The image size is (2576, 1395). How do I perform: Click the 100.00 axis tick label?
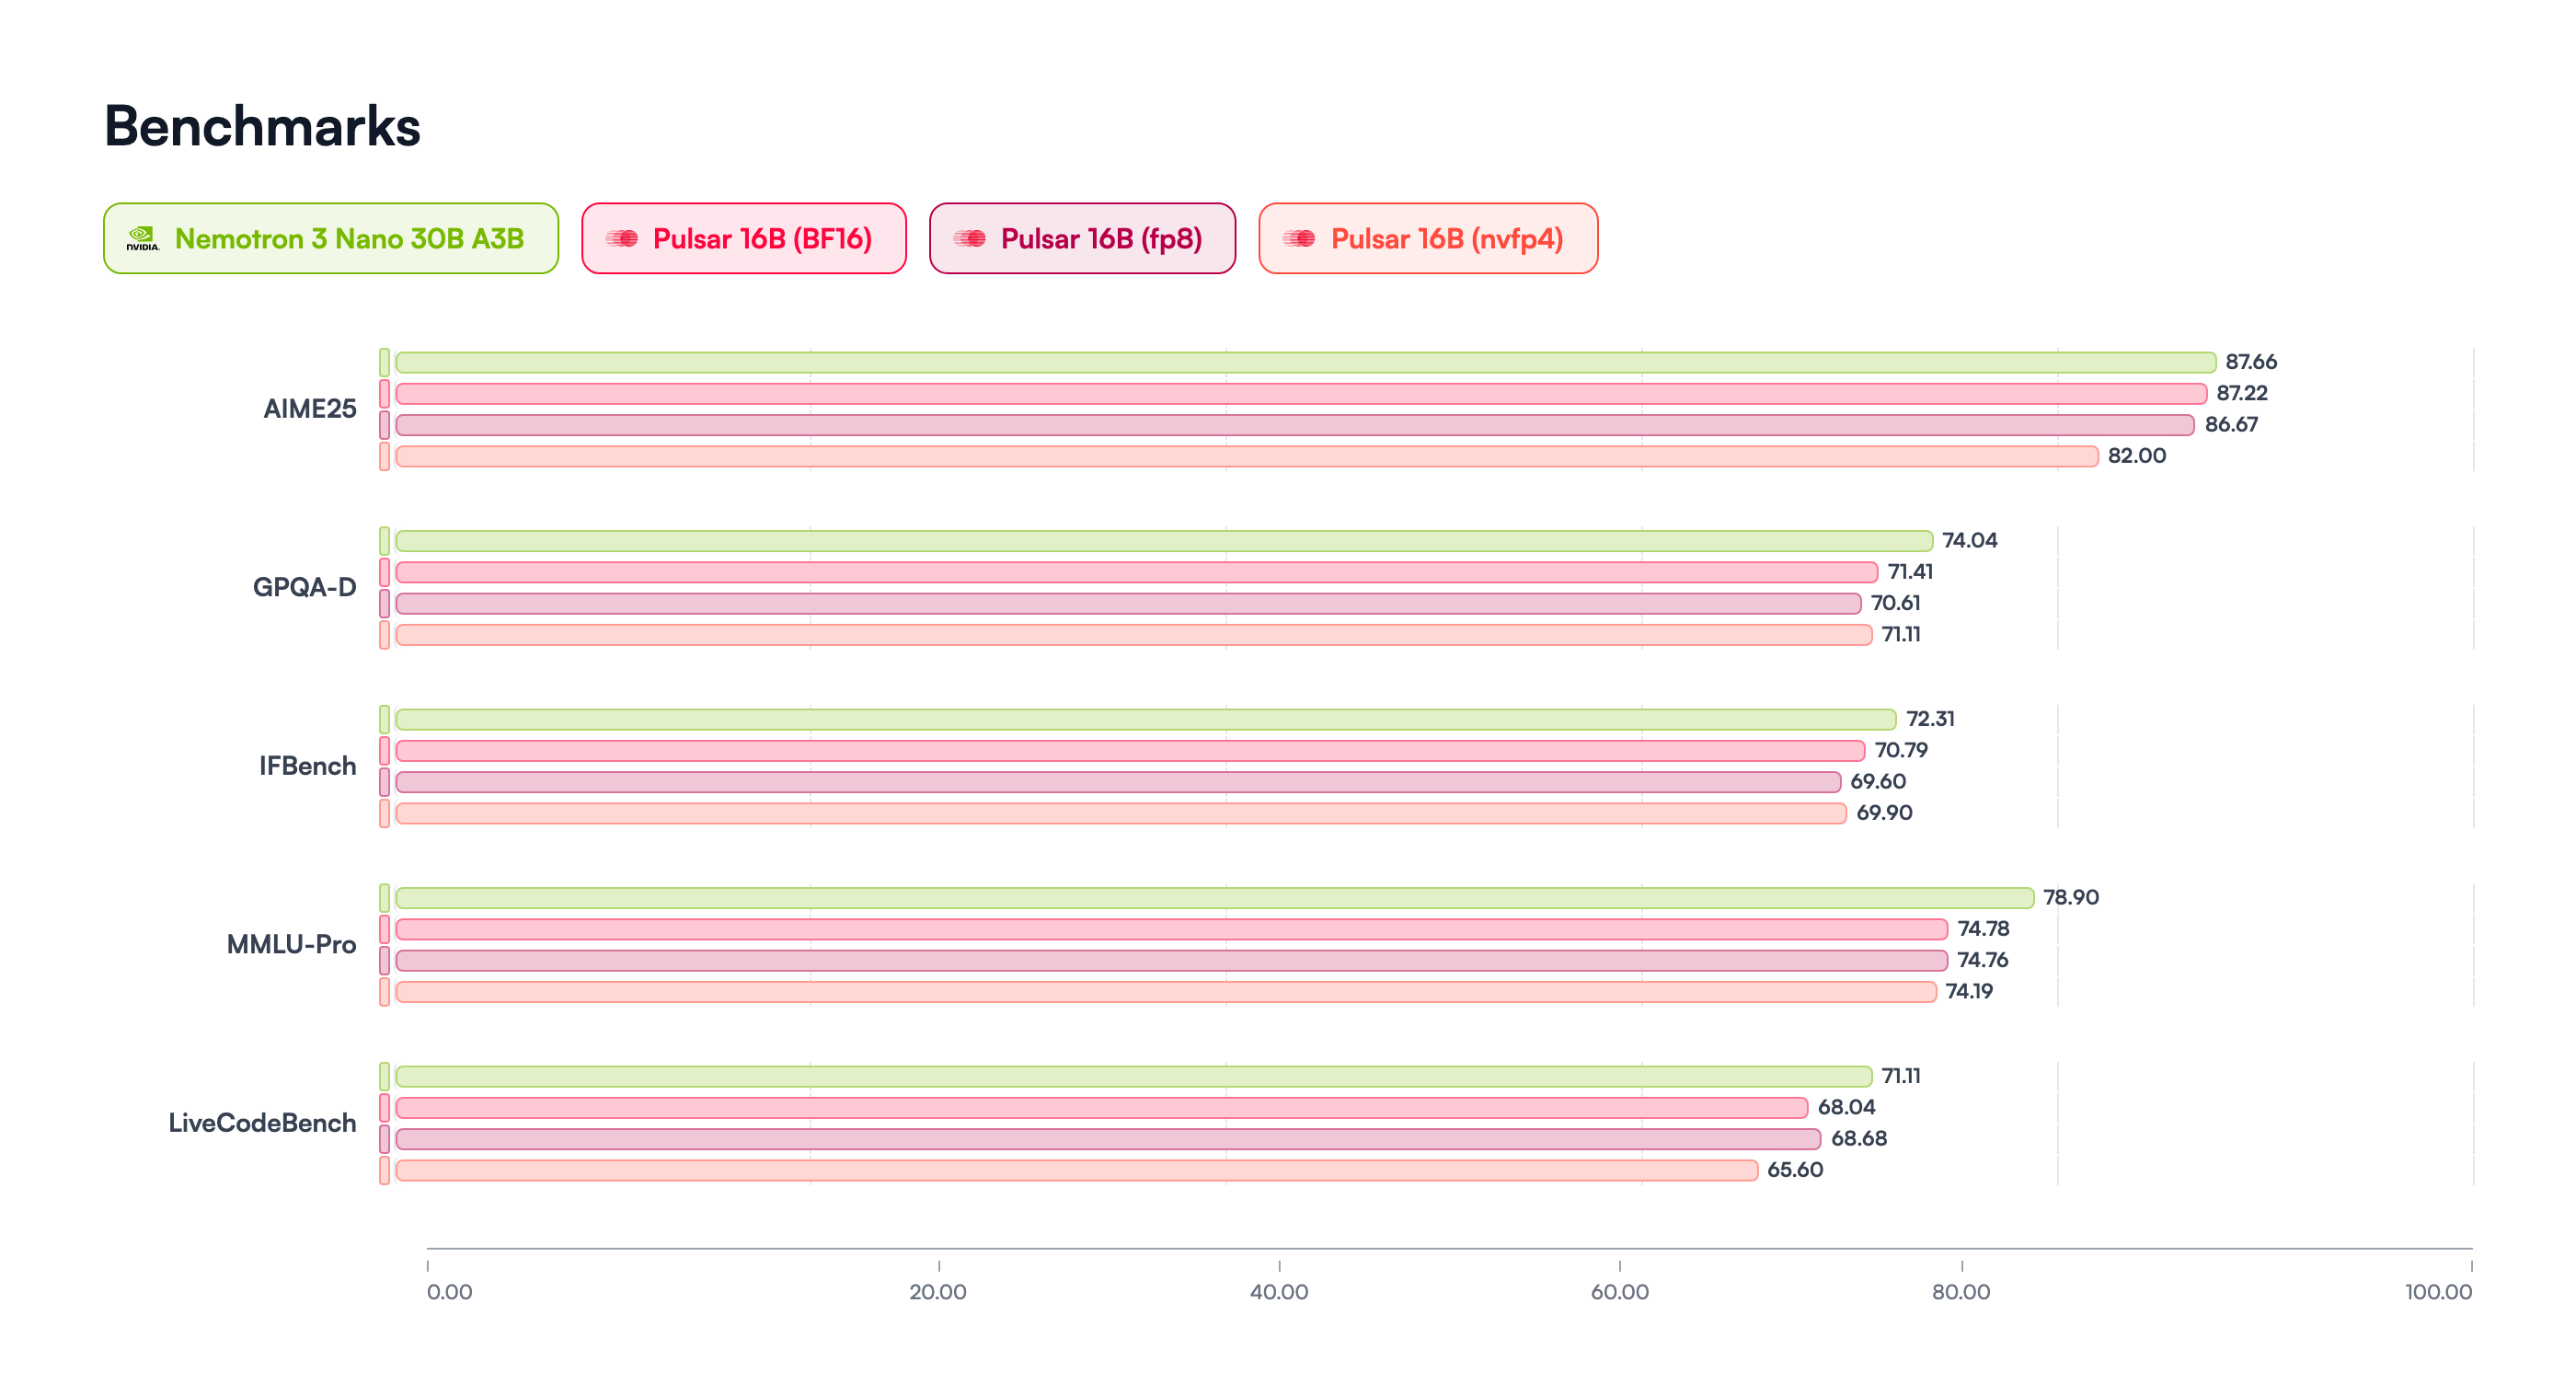pos(2439,1292)
